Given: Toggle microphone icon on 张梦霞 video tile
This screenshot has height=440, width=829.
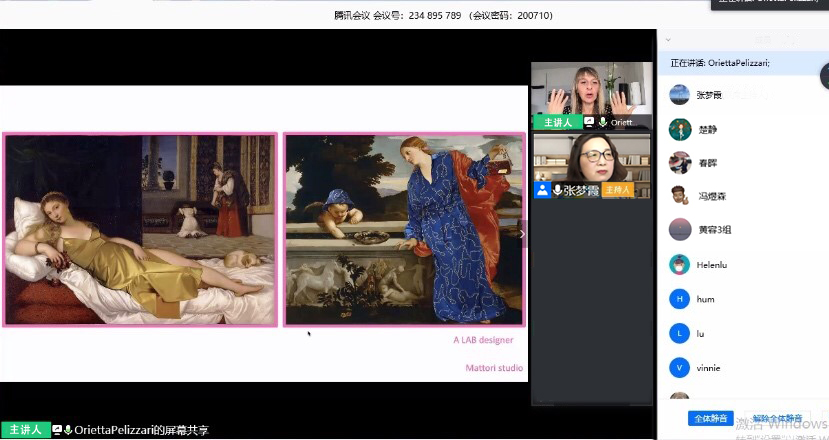Looking at the screenshot, I should [557, 190].
